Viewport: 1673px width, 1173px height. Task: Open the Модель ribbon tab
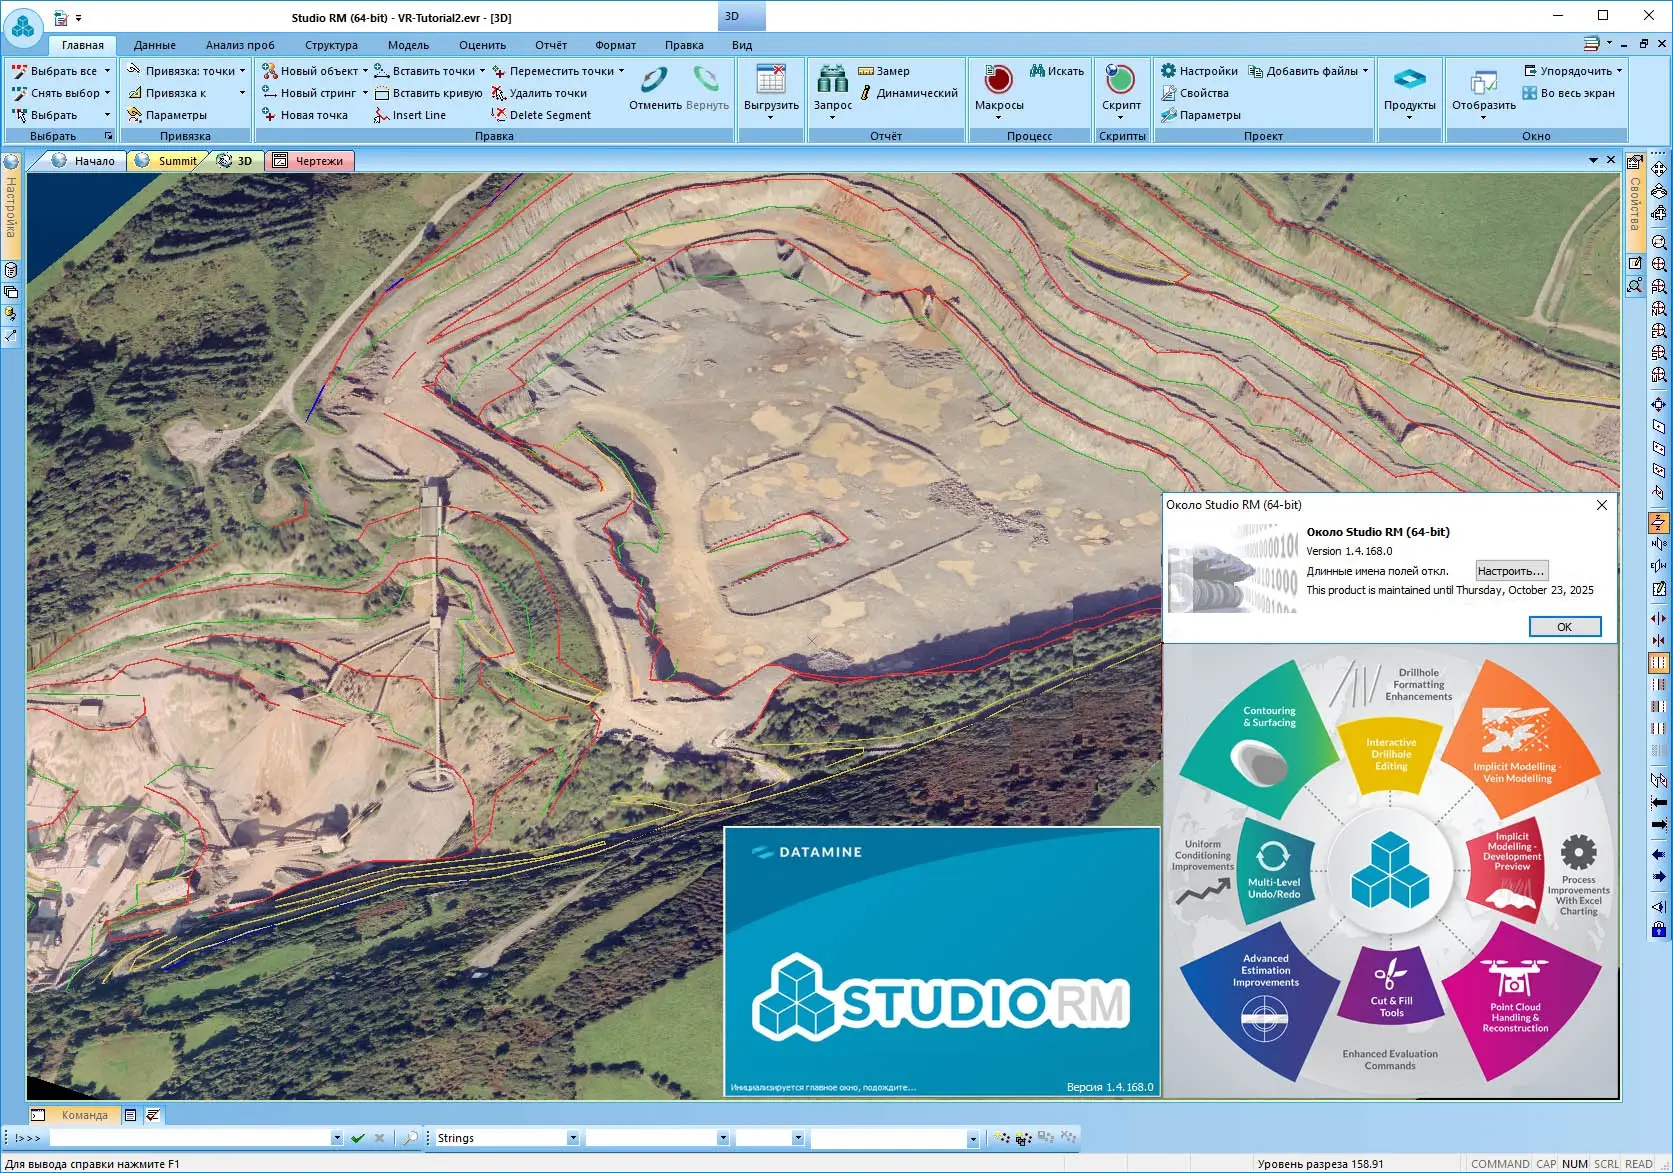pyautogui.click(x=408, y=45)
